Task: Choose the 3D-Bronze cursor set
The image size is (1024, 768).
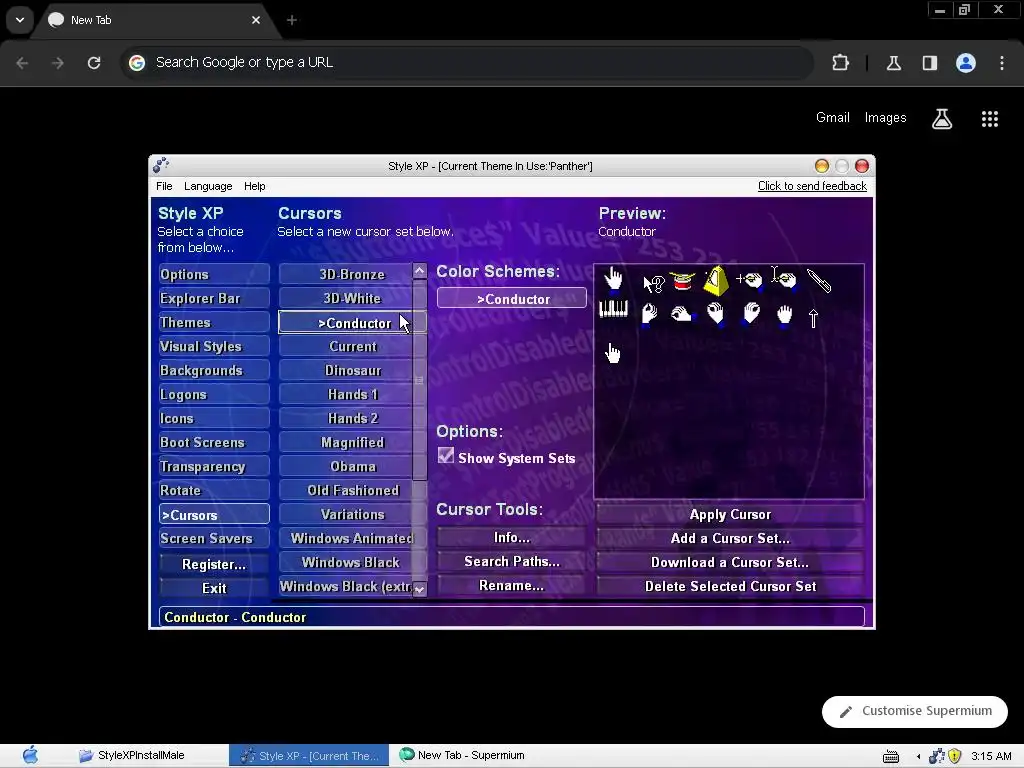Action: 346,274
